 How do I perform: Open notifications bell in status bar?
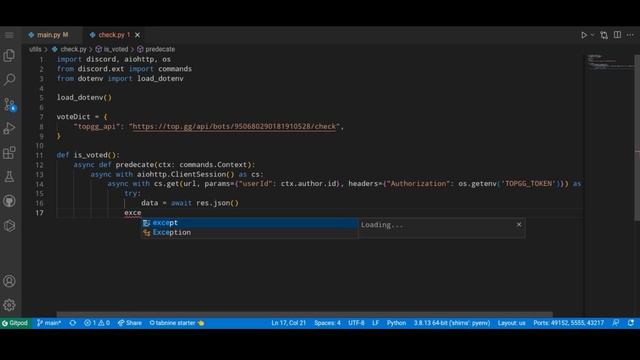(x=631, y=323)
